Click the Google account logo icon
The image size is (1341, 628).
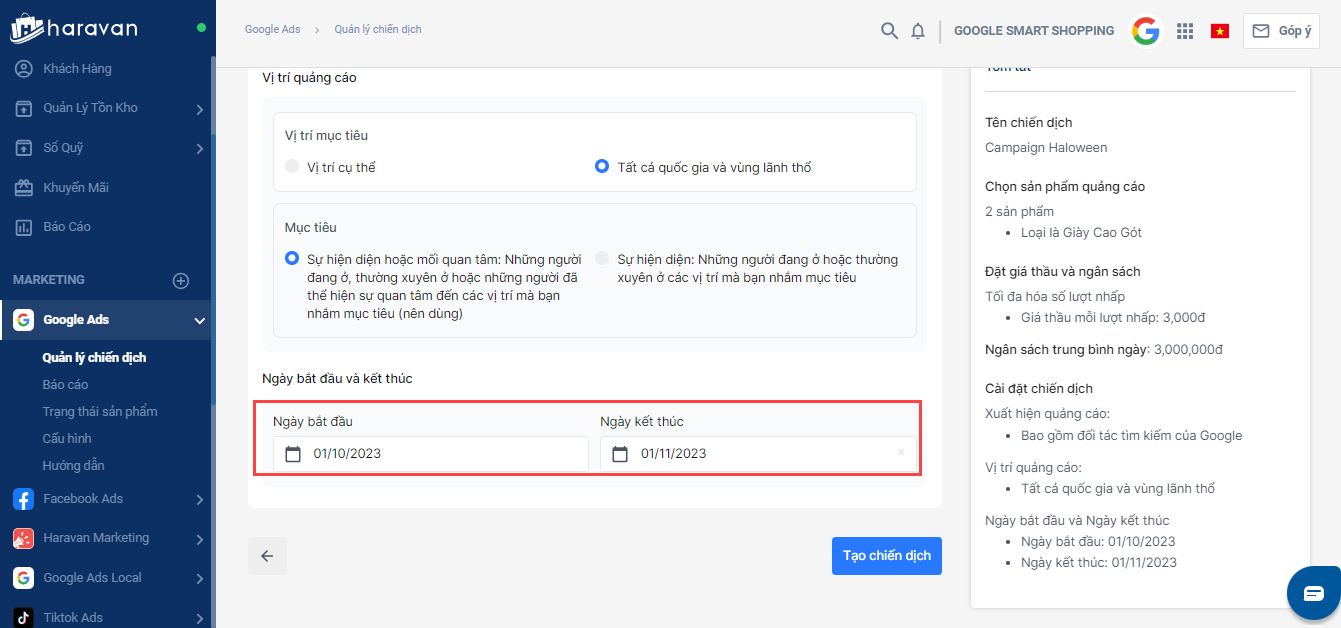[x=1146, y=31]
